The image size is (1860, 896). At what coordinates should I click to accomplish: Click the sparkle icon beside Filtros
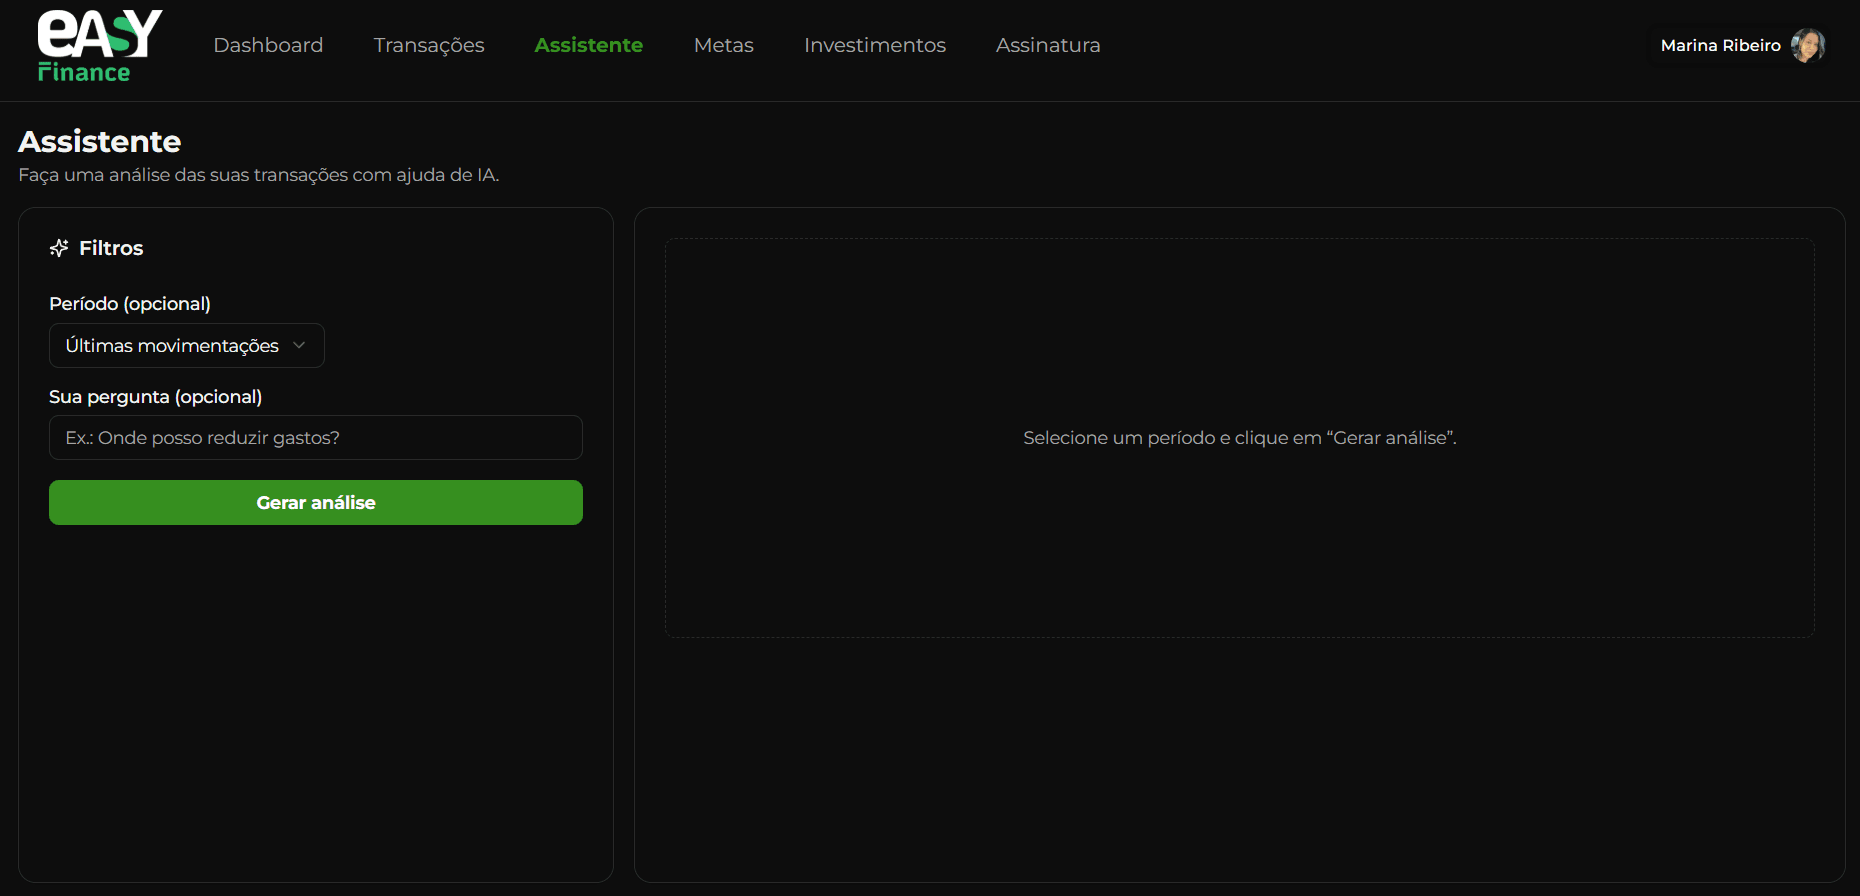point(59,248)
